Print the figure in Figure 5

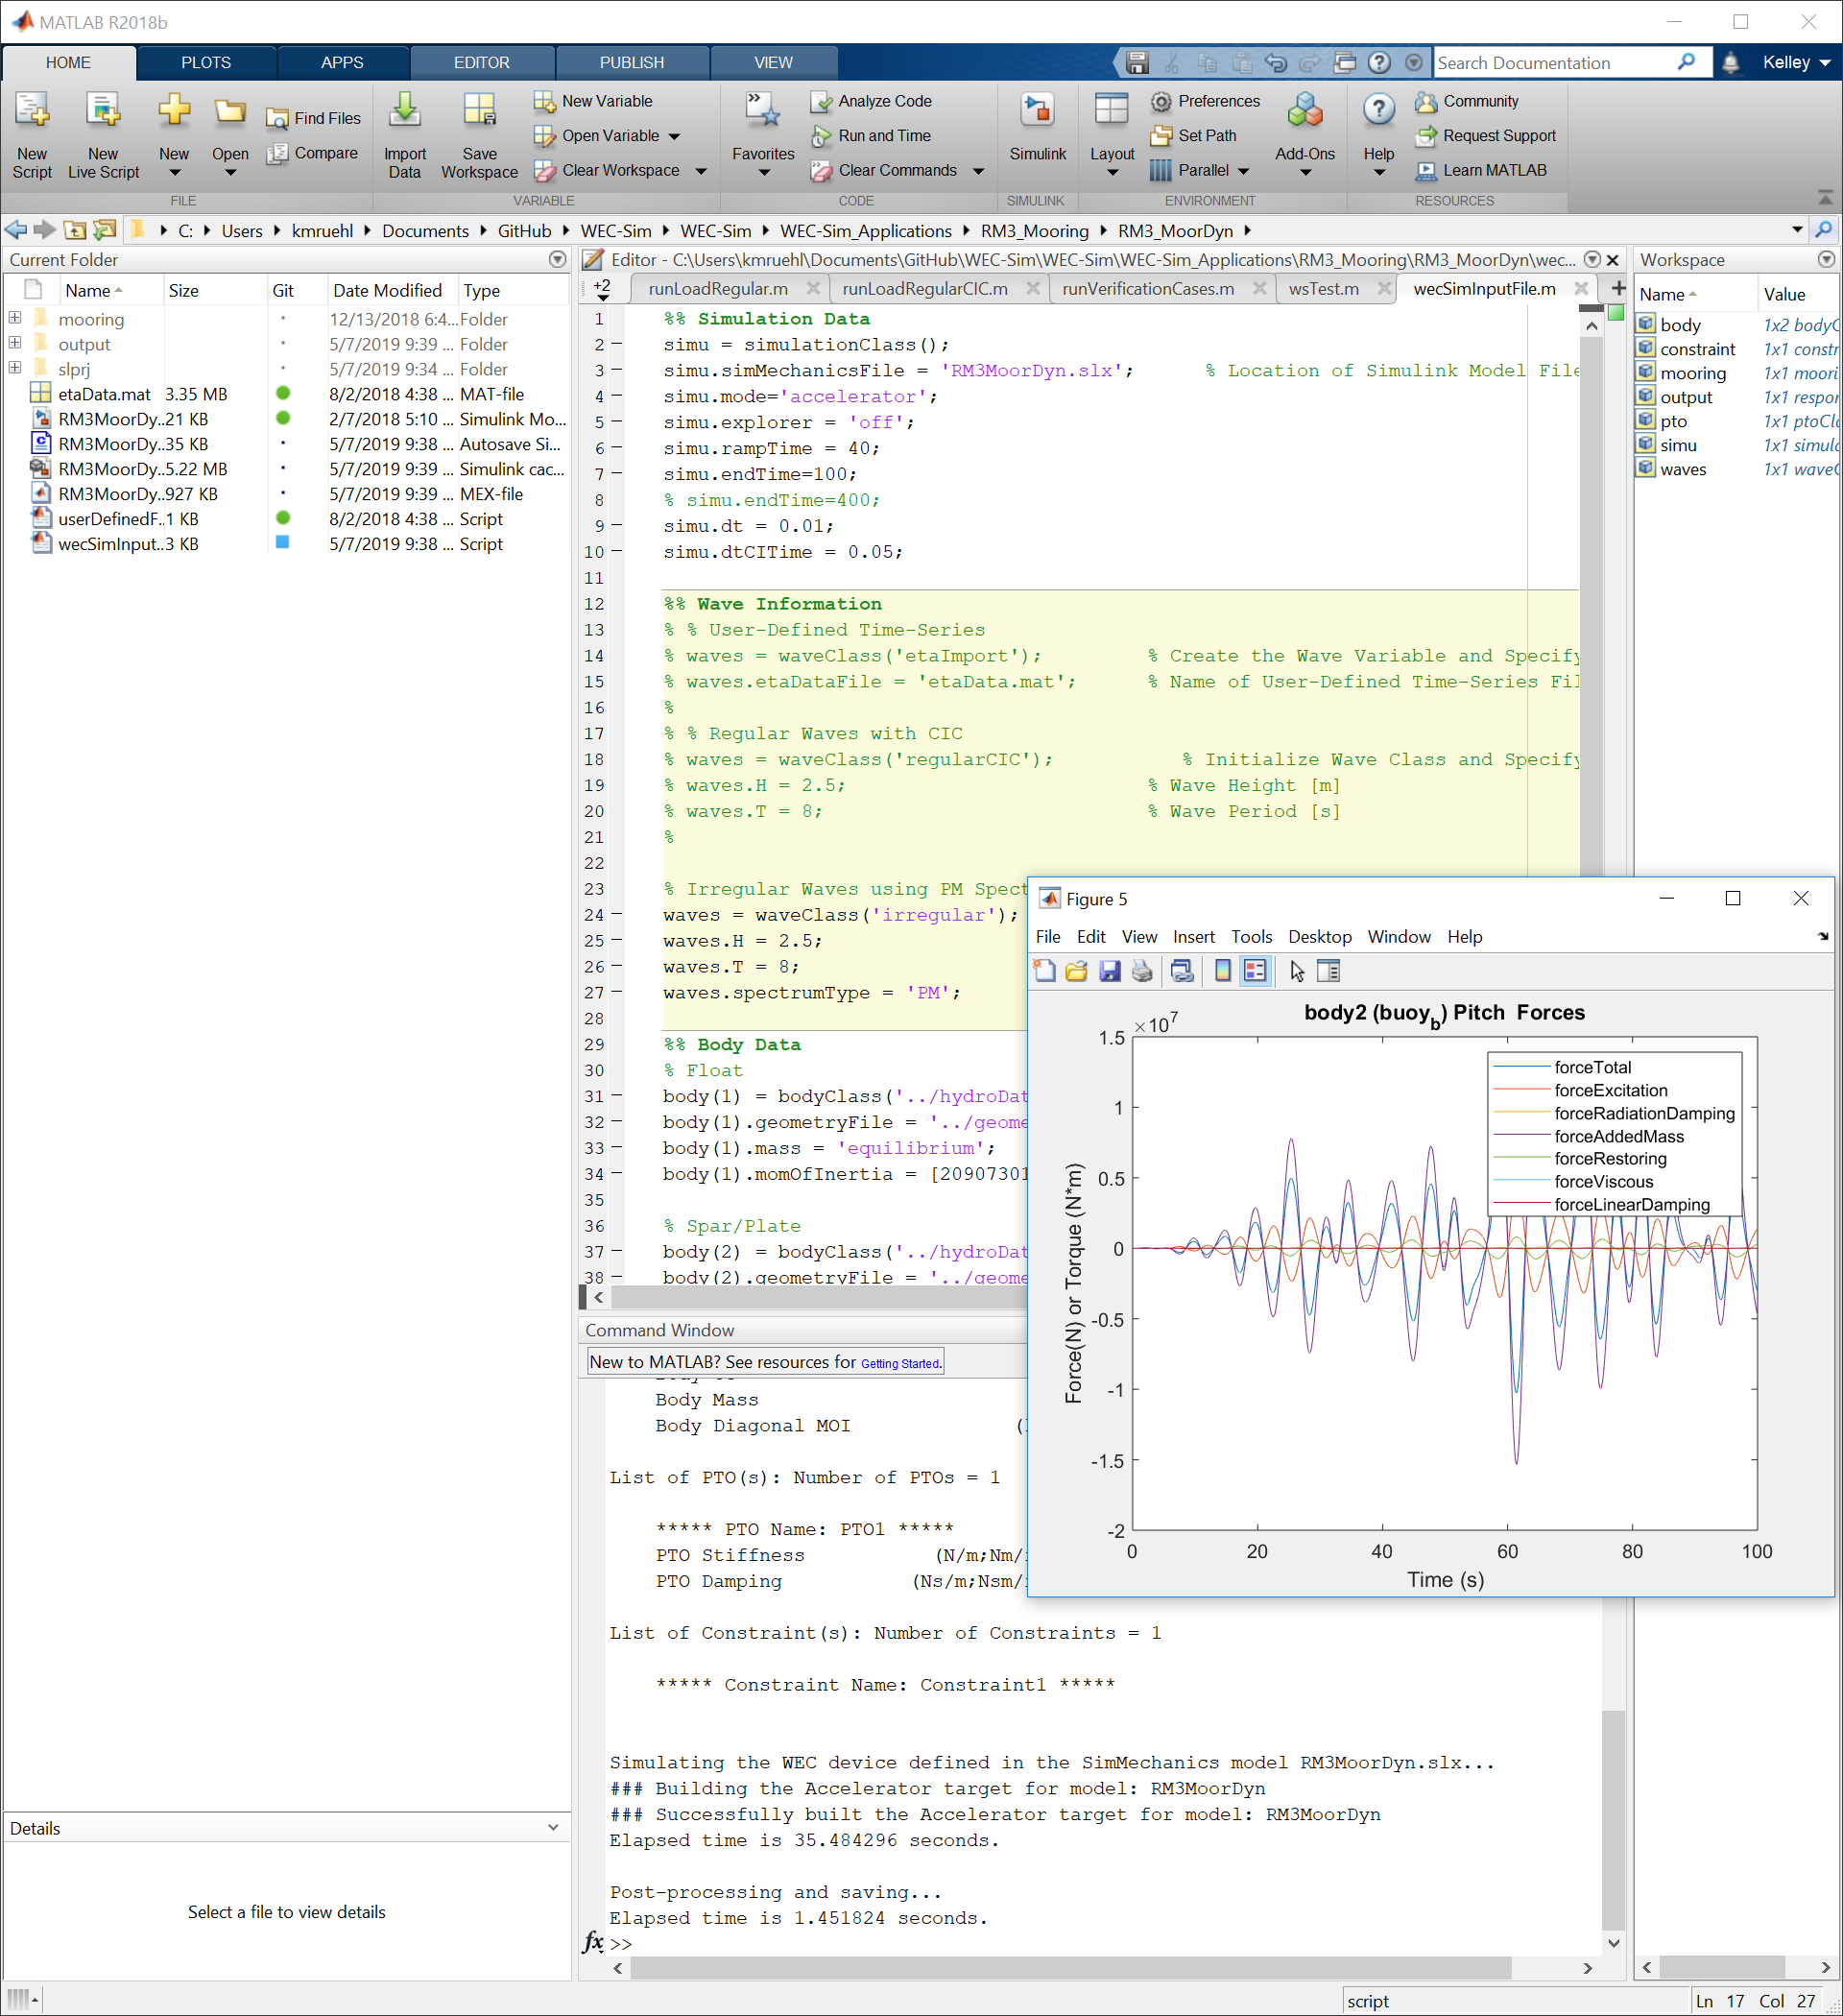1142,970
